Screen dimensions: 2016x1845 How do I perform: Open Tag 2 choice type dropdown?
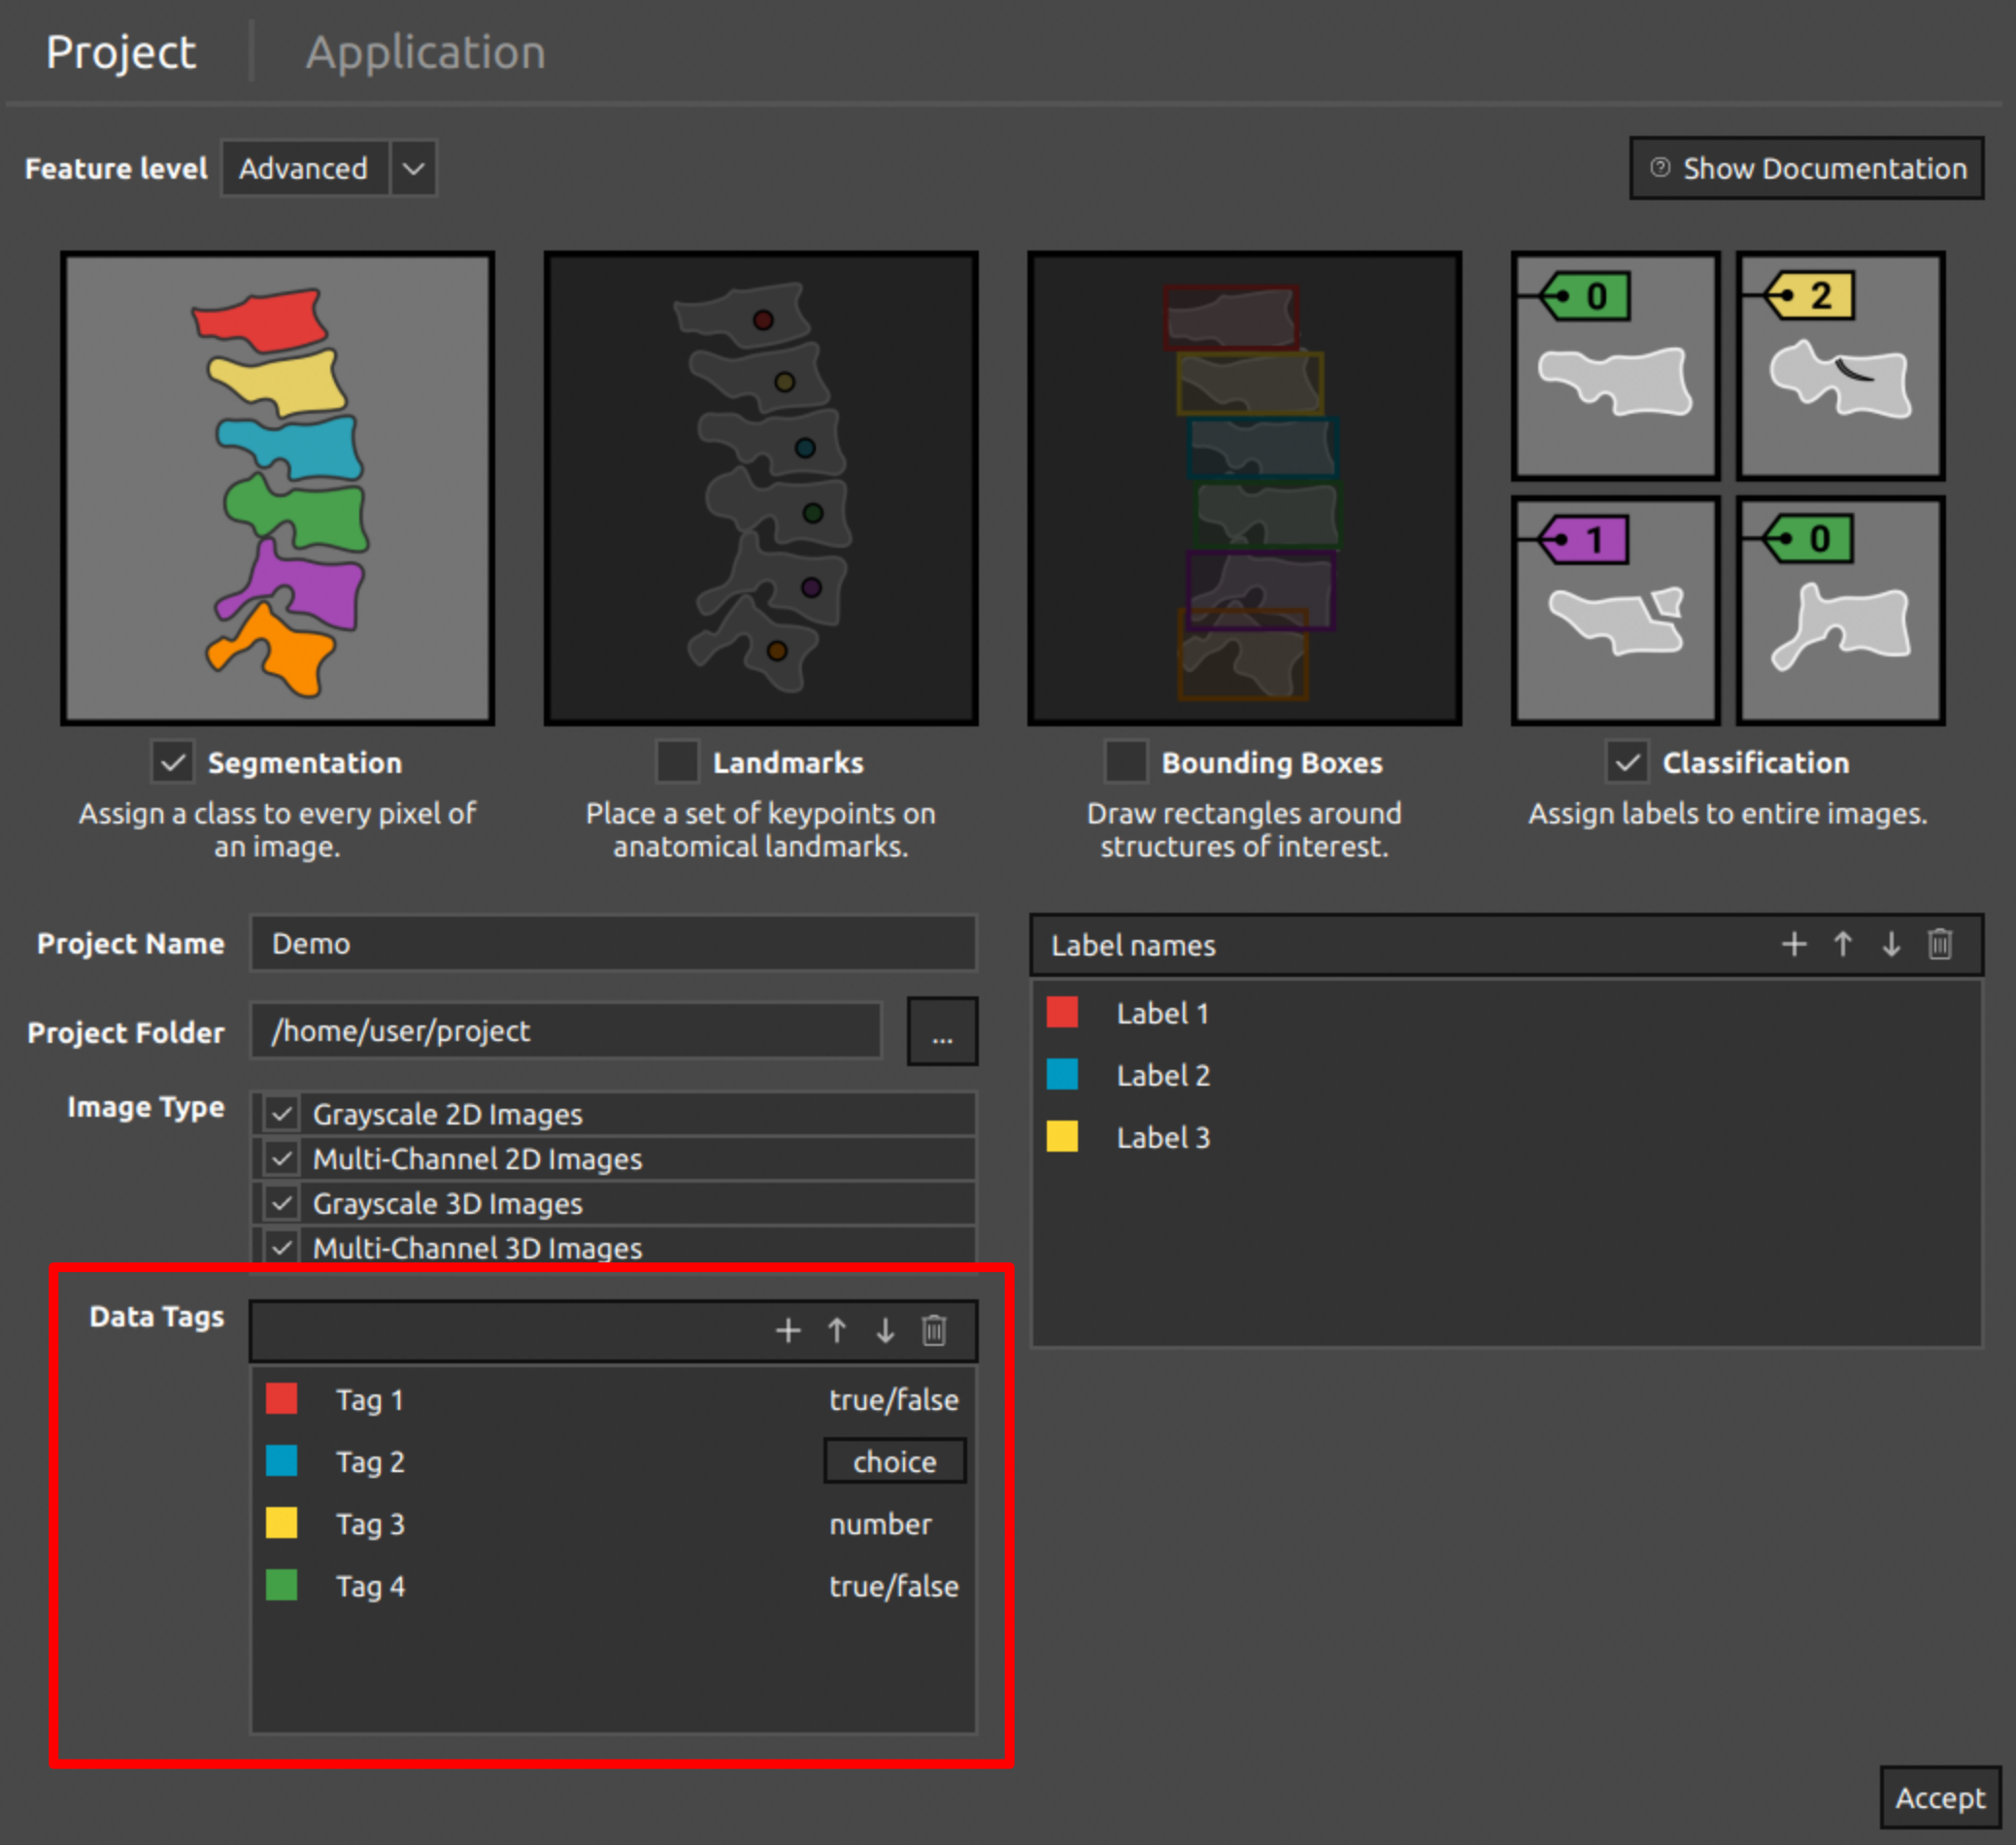(x=895, y=1461)
